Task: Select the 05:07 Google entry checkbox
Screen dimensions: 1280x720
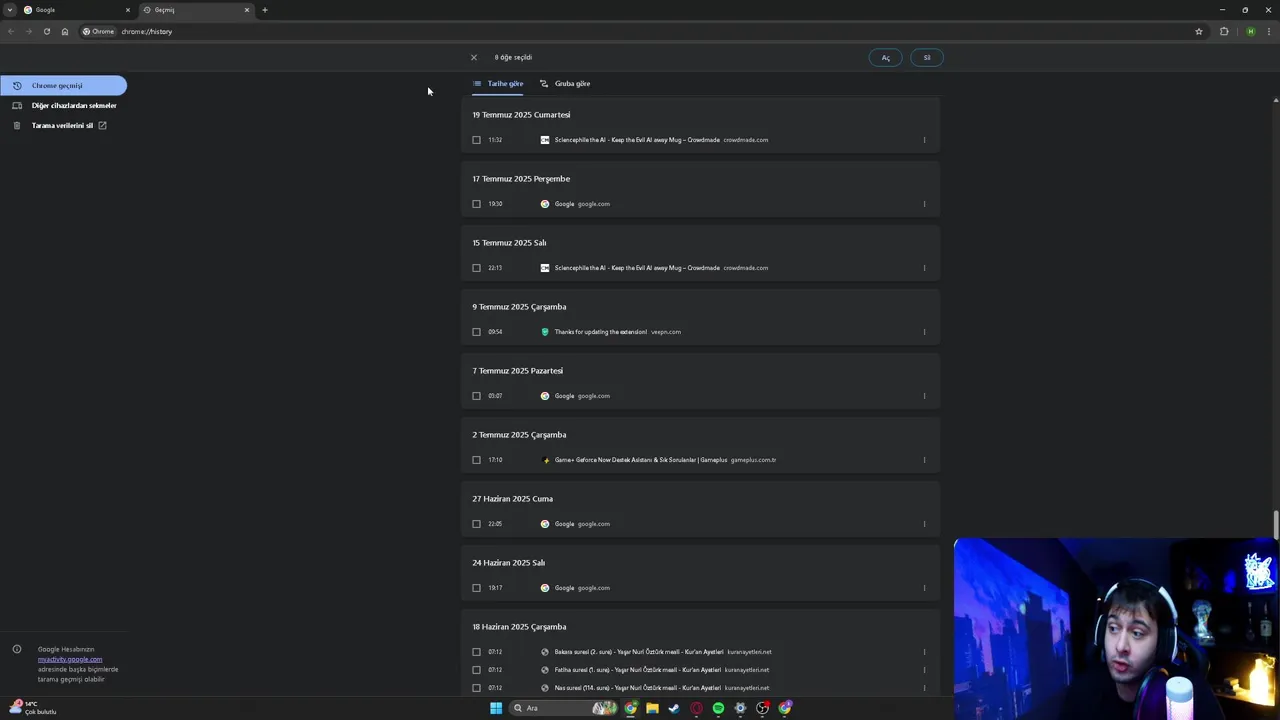Action: pos(476,396)
